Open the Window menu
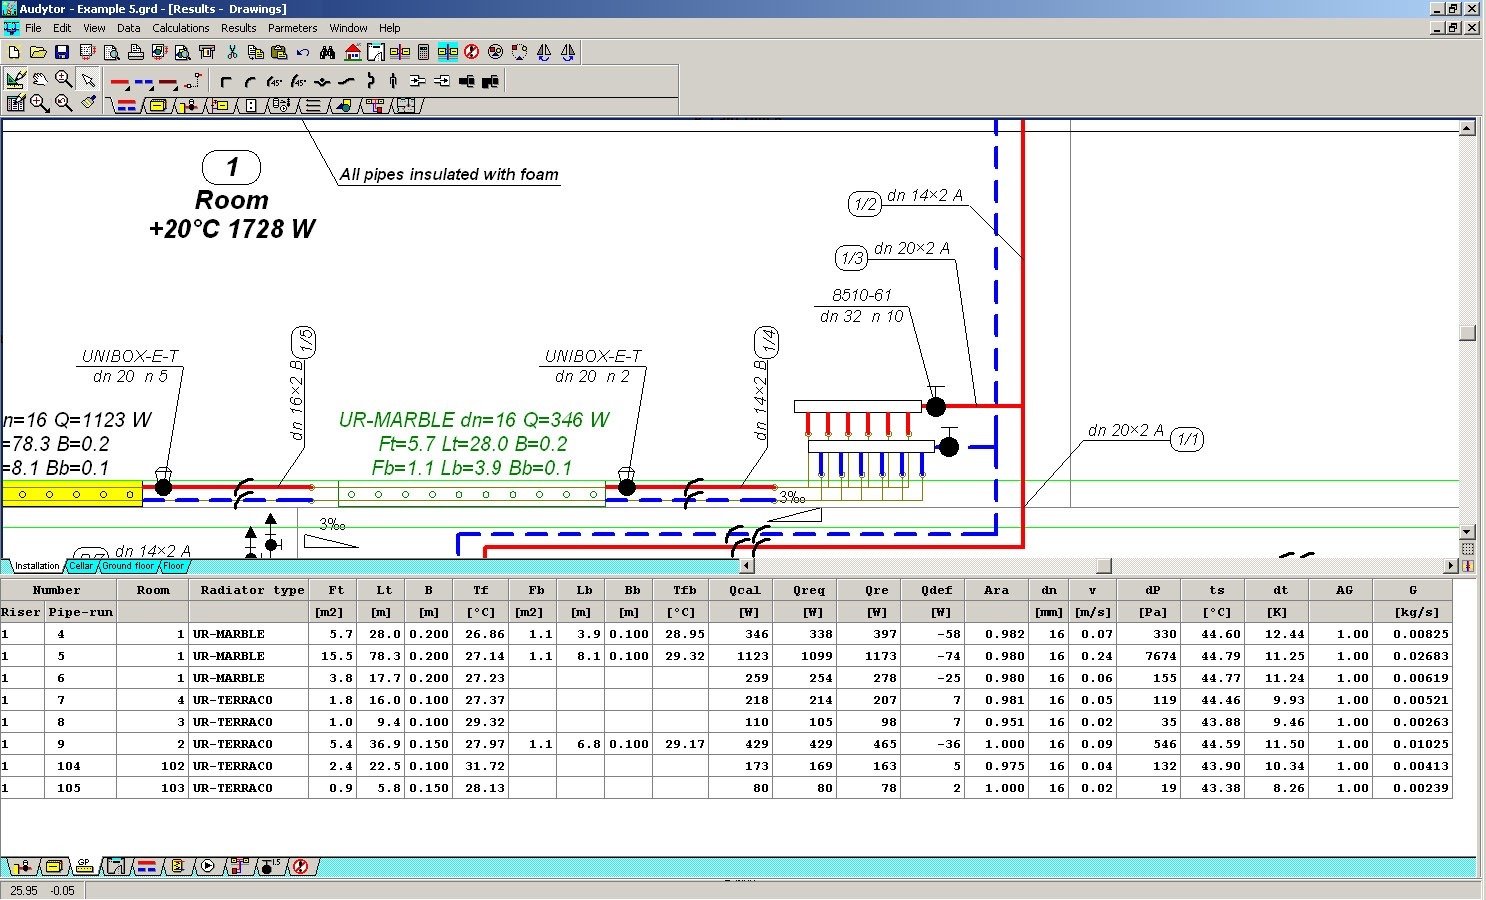1486x900 pixels. pyautogui.click(x=348, y=28)
